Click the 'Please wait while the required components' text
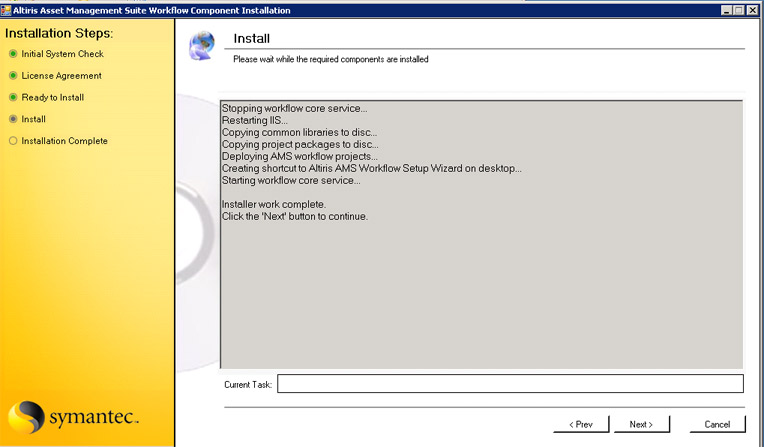Screen dimensions: 764x447 tap(331, 59)
